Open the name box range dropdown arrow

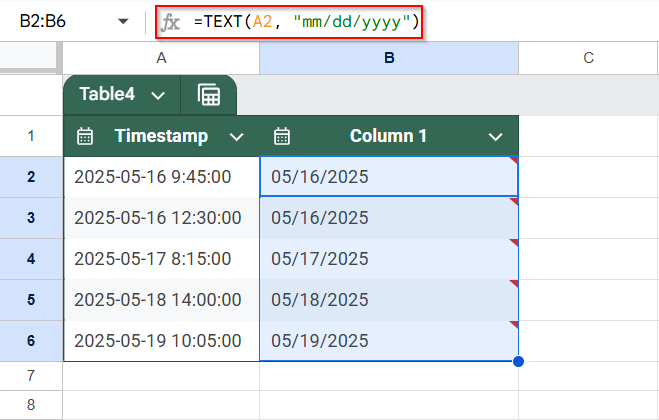pos(123,21)
